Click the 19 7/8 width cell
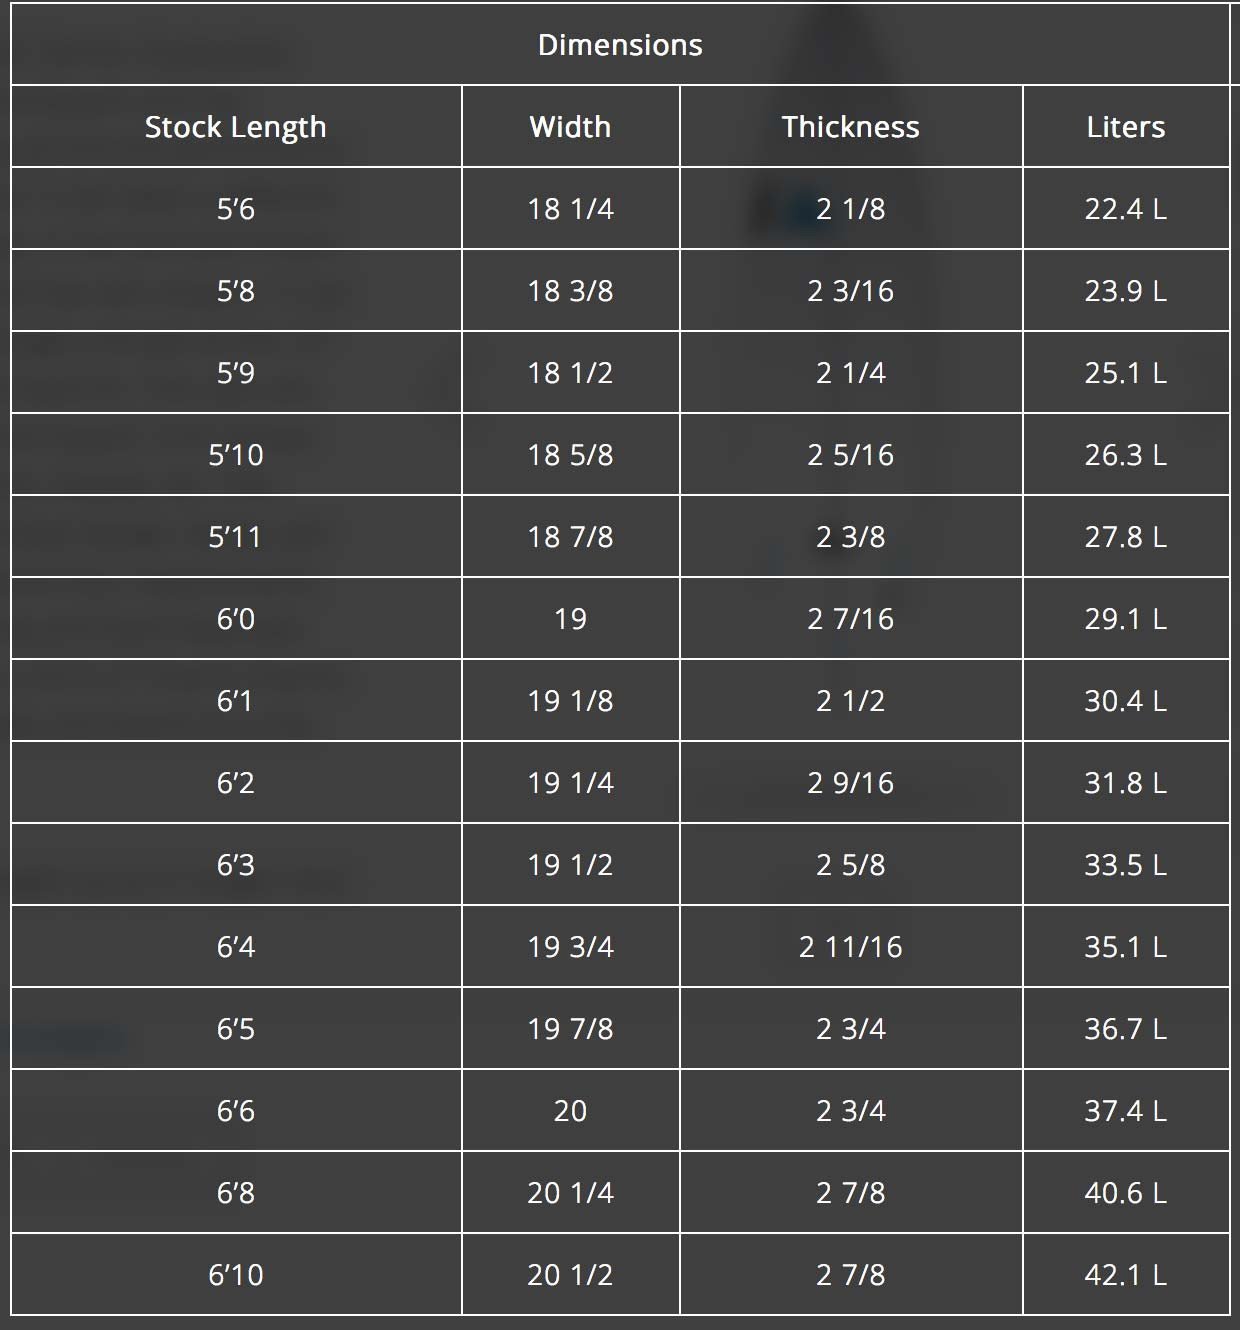This screenshot has width=1240, height=1330. click(570, 1029)
